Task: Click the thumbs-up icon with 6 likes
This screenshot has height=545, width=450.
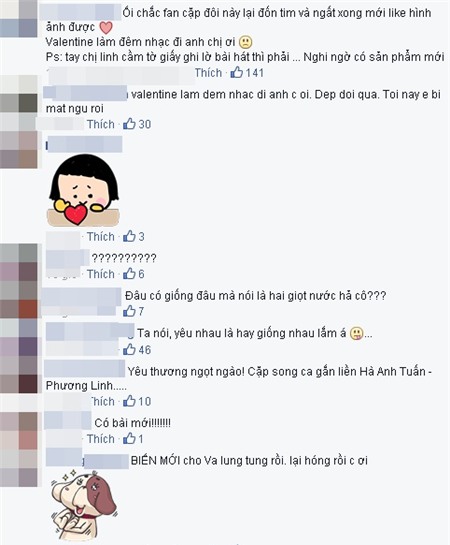Action: click(129, 274)
